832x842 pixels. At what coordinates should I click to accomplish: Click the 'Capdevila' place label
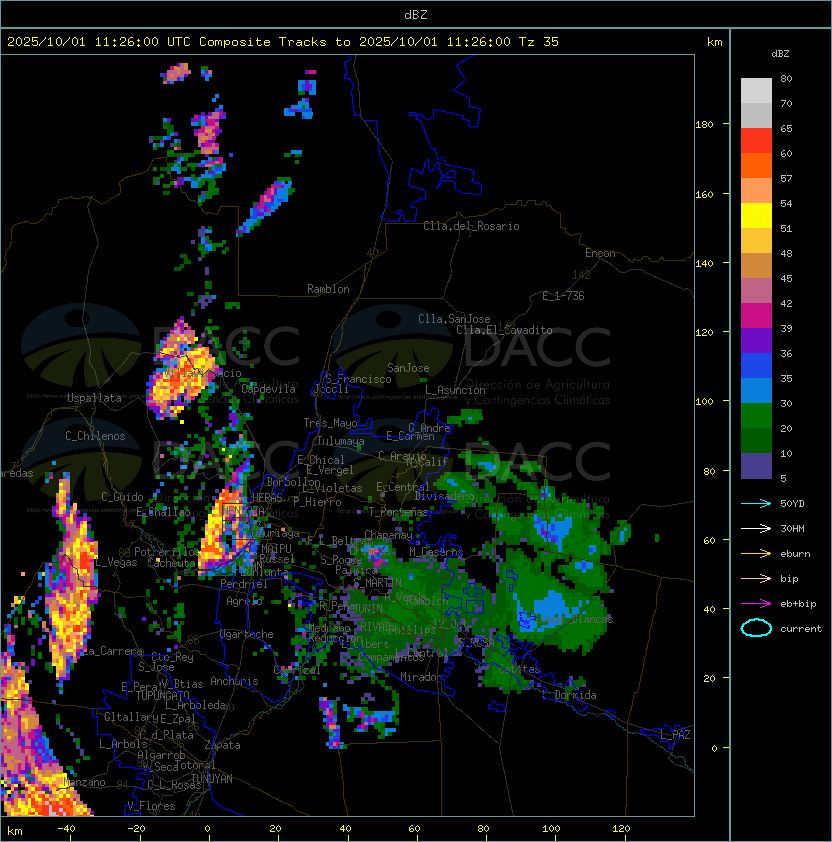pyautogui.click(x=269, y=389)
